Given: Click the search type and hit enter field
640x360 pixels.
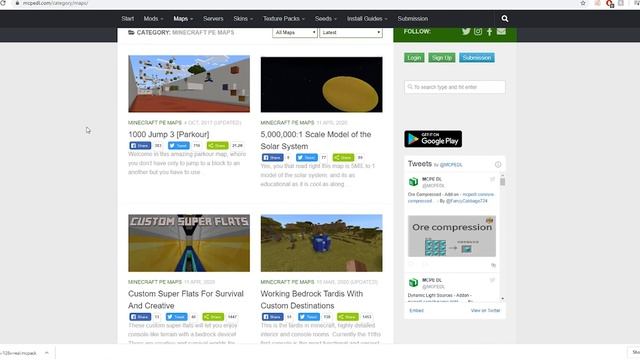Looking at the screenshot, I should click(x=455, y=87).
